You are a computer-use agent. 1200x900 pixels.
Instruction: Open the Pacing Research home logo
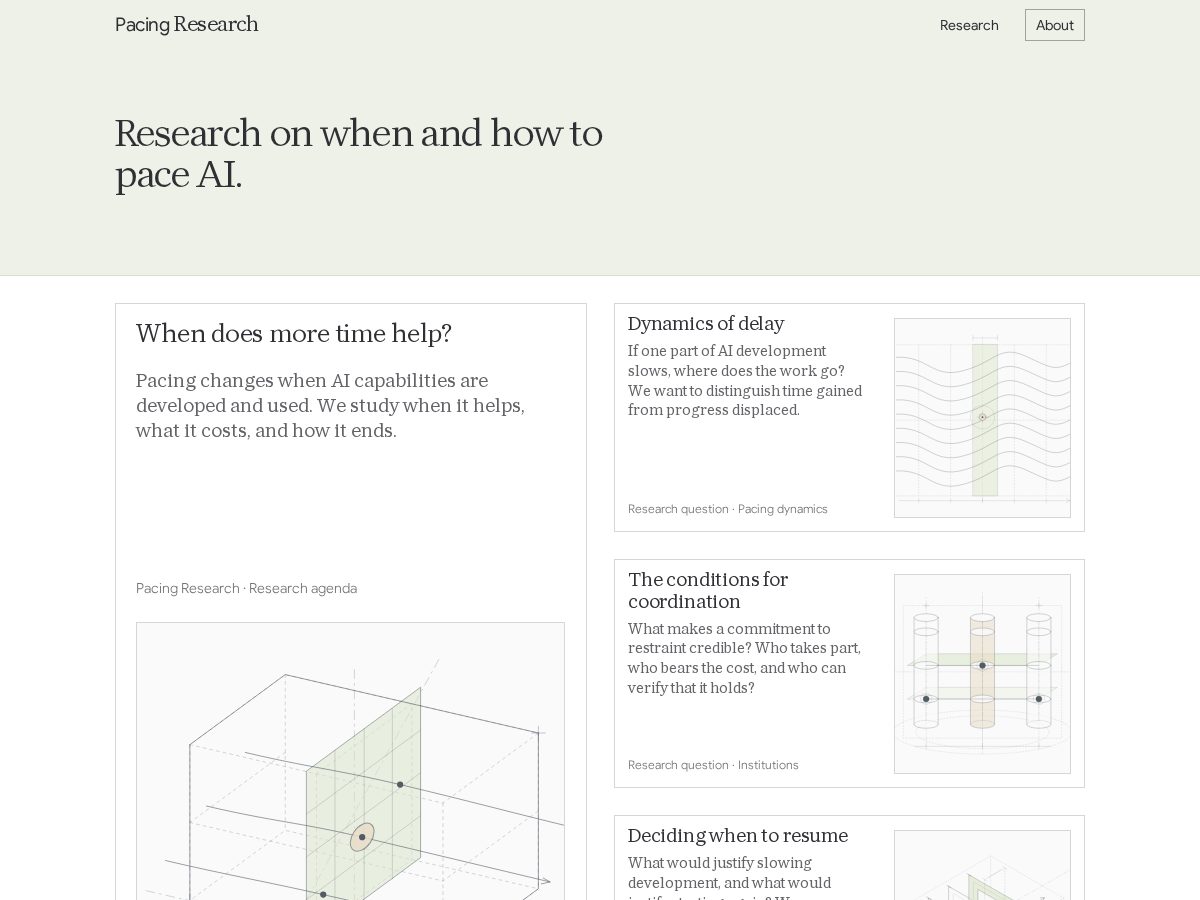[187, 25]
